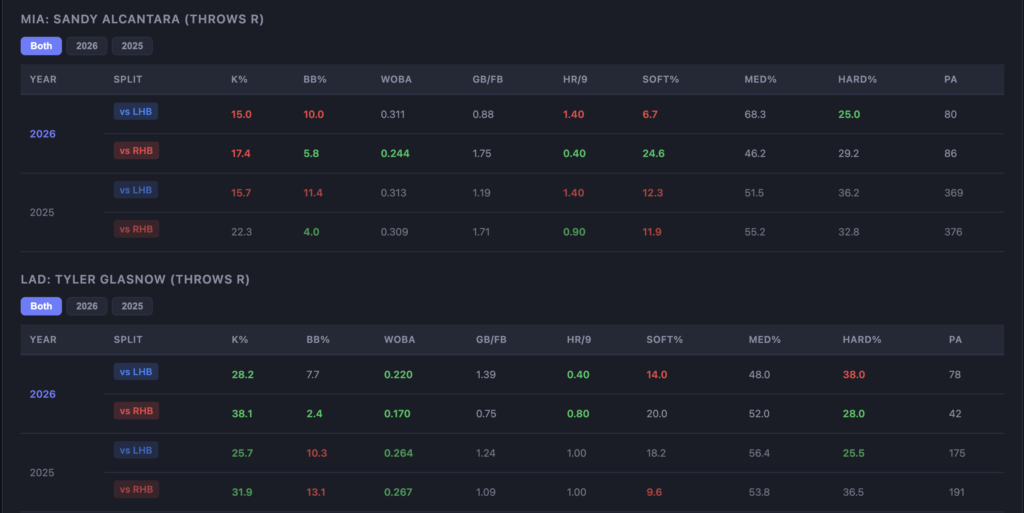Click the PA header in Glasnow table
This screenshot has width=1024, height=513.
[x=955, y=339]
